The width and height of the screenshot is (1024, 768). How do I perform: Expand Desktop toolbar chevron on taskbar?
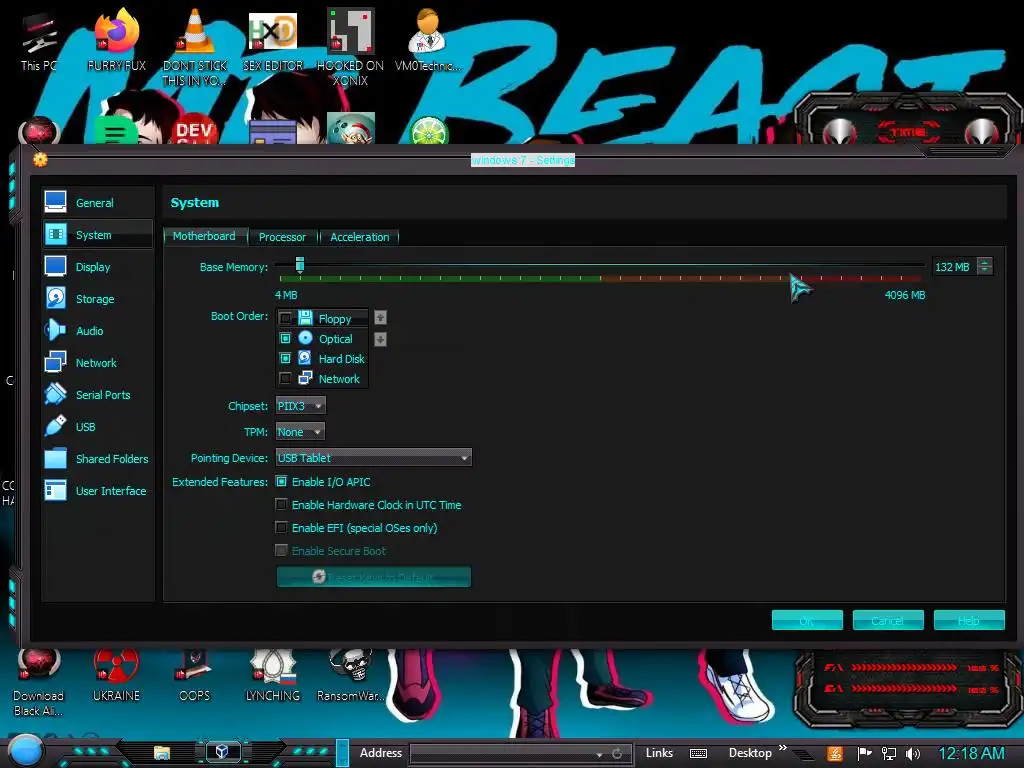point(782,748)
